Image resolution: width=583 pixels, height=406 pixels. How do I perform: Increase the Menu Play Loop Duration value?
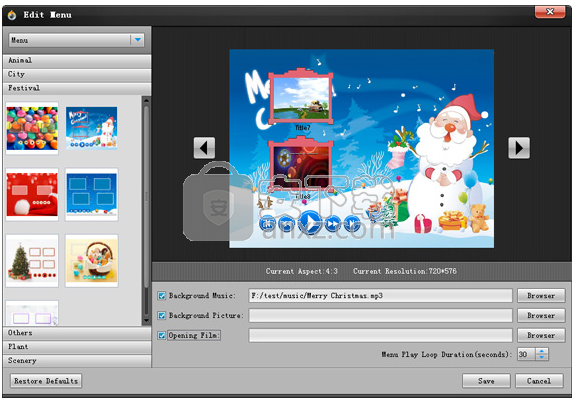tap(542, 351)
